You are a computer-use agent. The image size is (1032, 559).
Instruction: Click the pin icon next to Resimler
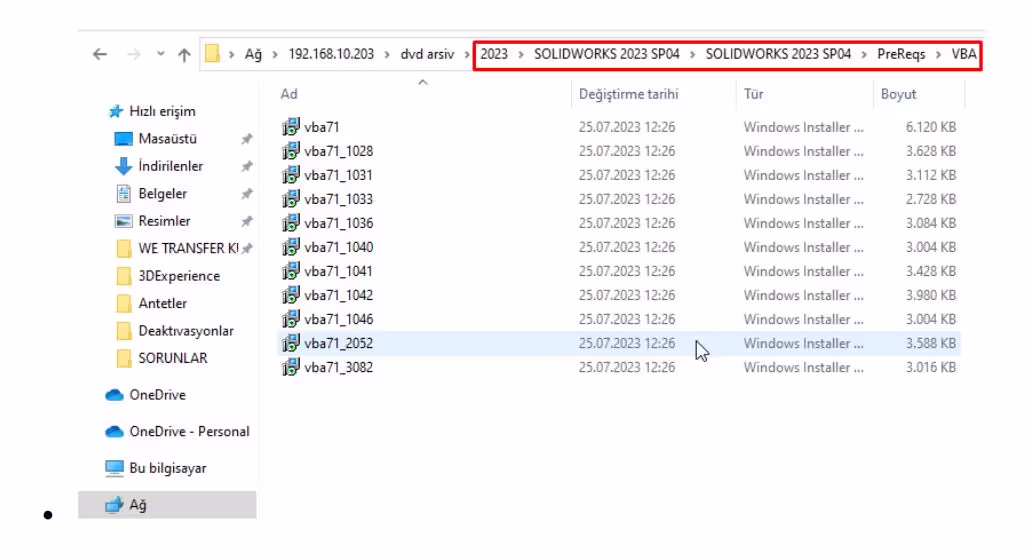coord(247,221)
